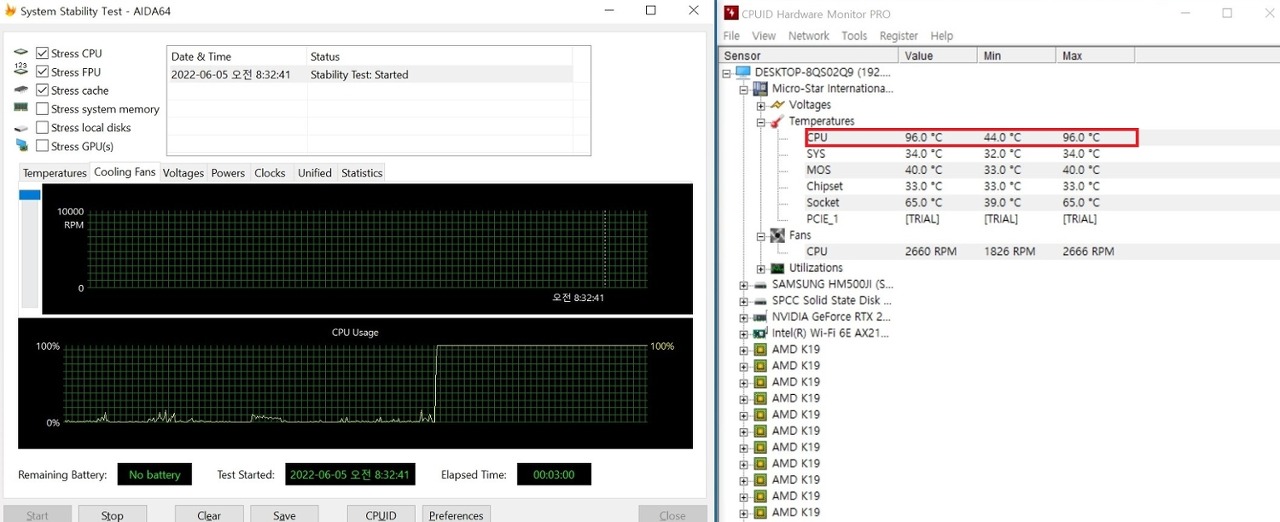Open AIDA64 Preferences
The width and height of the screenshot is (1280, 522).
tap(456, 515)
